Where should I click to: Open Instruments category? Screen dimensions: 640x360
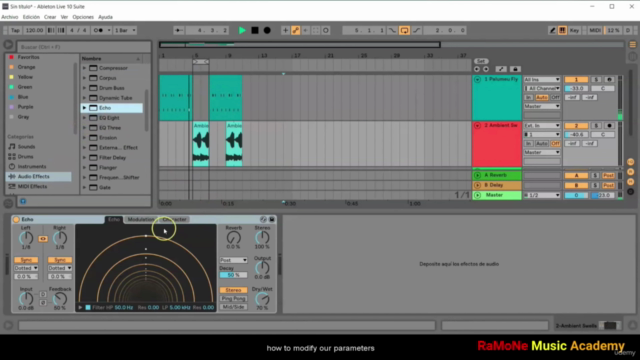pyautogui.click(x=32, y=167)
